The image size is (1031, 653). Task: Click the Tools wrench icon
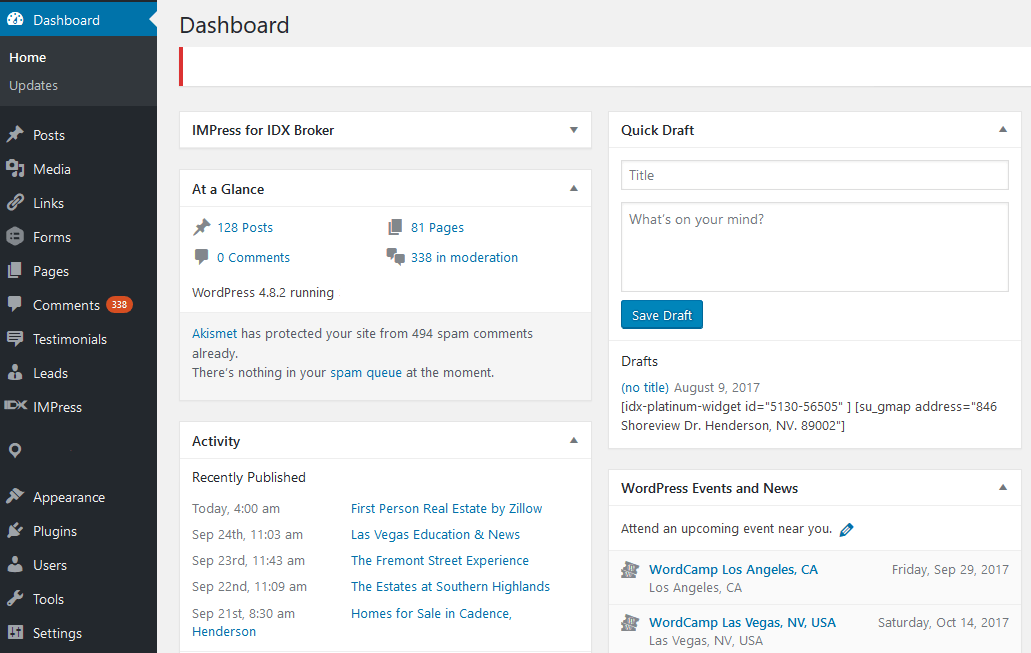tap(15, 599)
